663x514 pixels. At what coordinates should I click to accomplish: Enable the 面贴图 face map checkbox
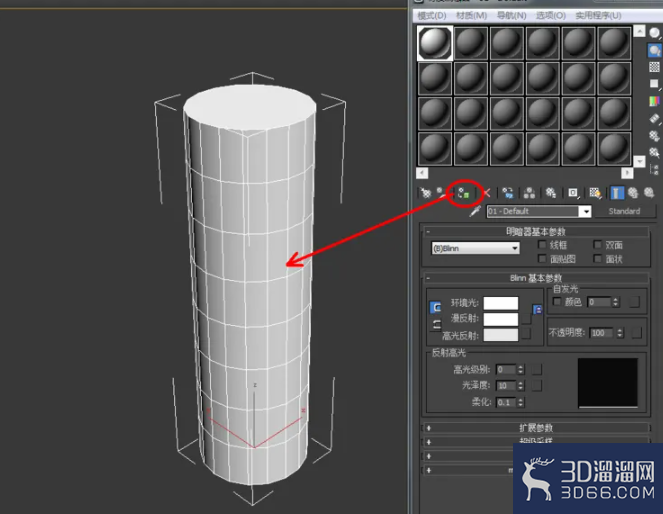click(x=542, y=259)
